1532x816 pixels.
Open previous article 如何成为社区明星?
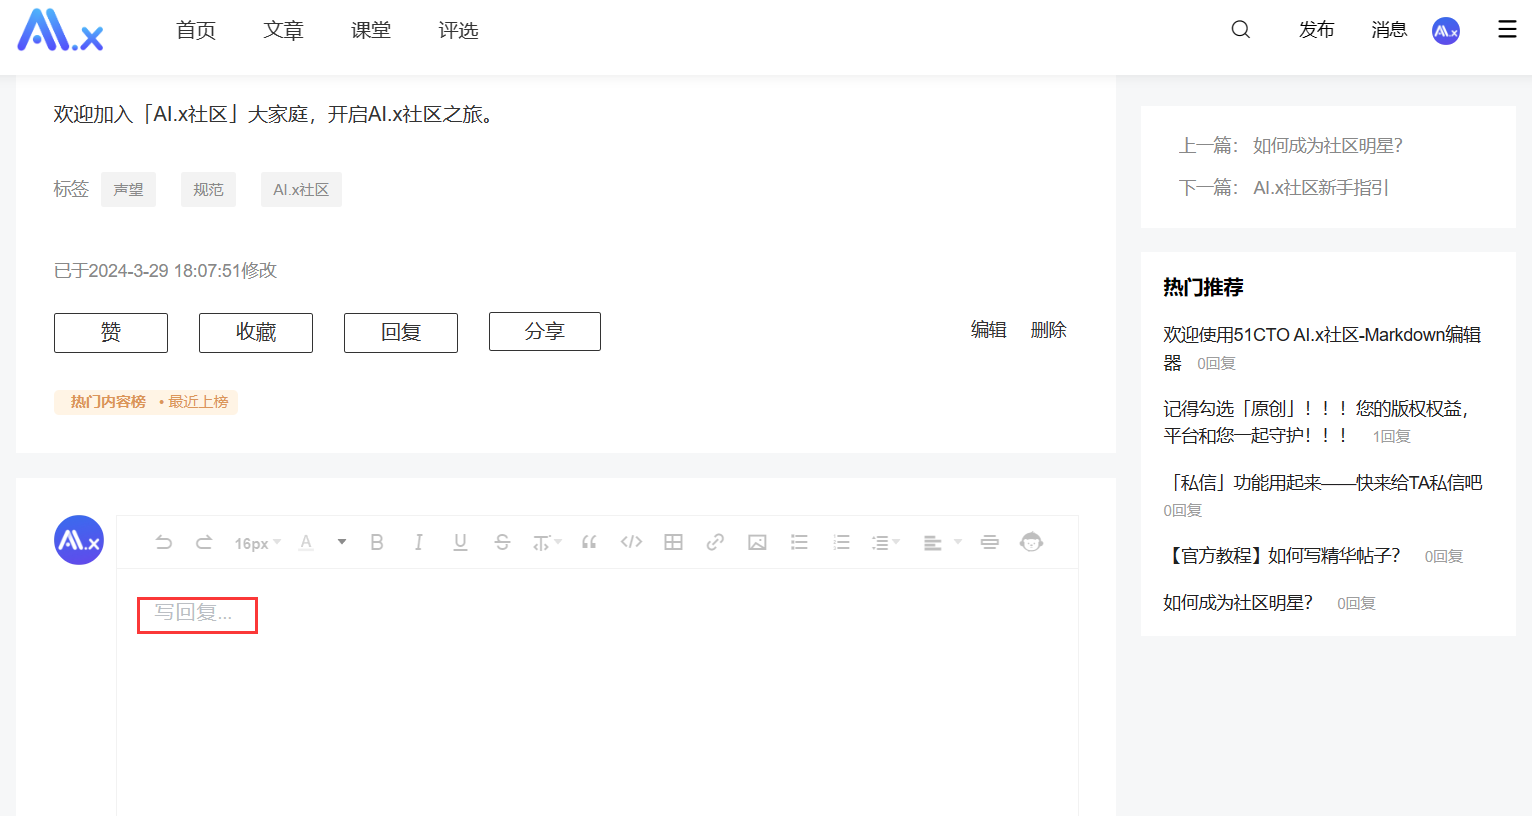click(x=1328, y=146)
